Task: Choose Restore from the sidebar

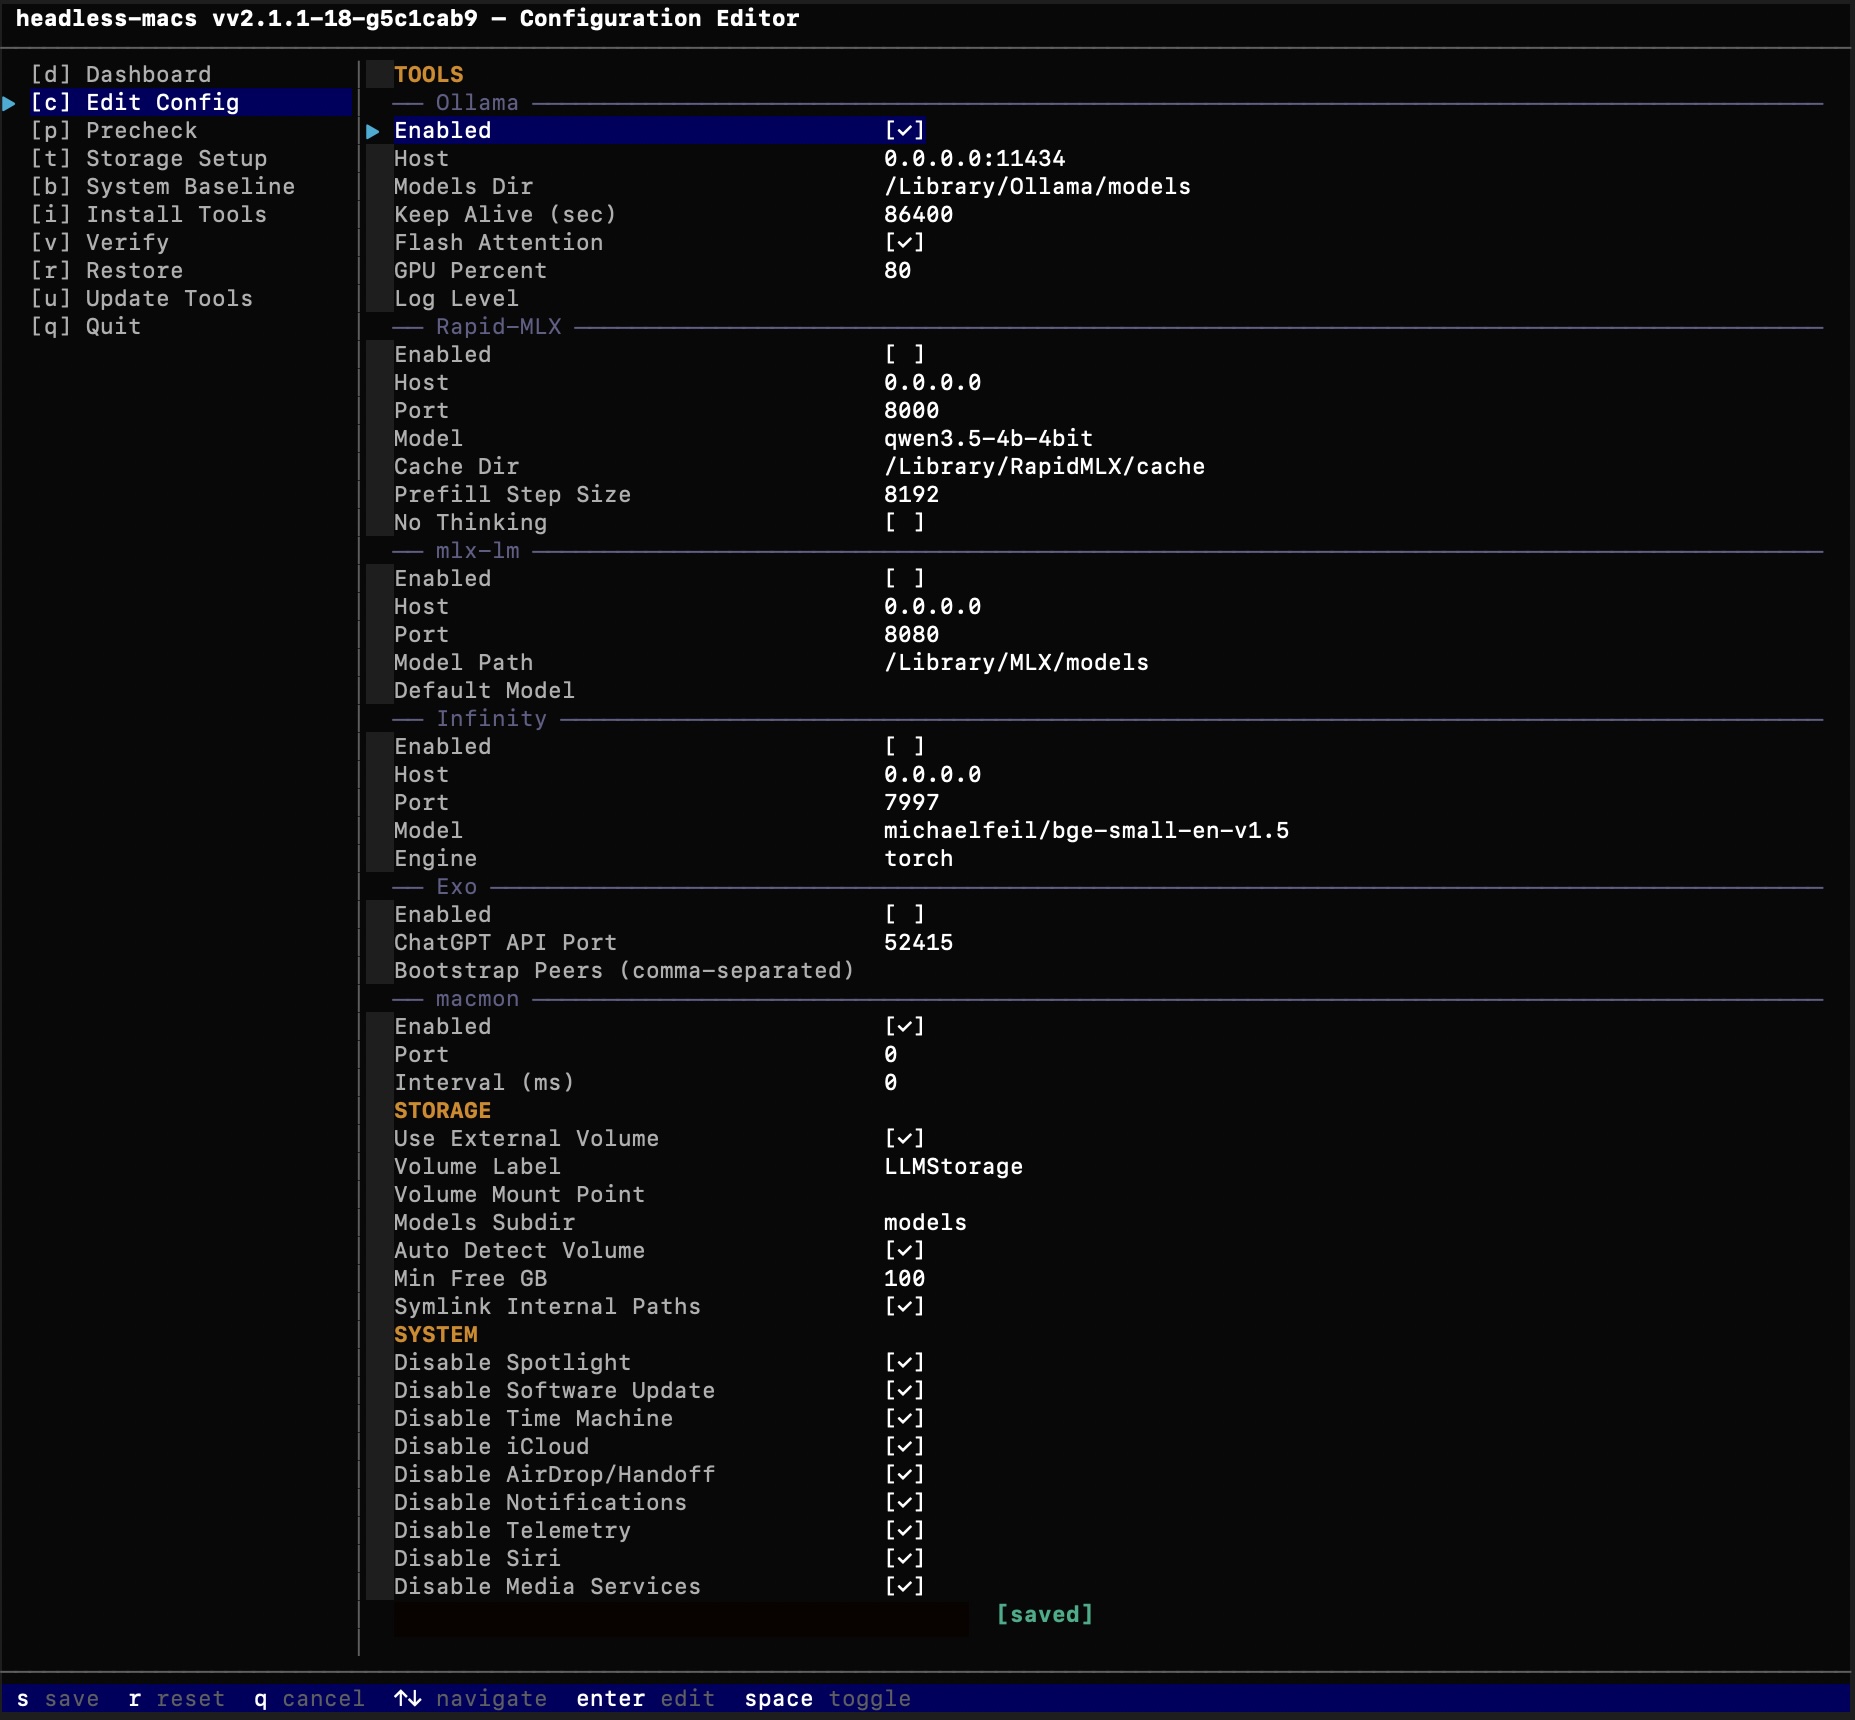Action: point(107,270)
